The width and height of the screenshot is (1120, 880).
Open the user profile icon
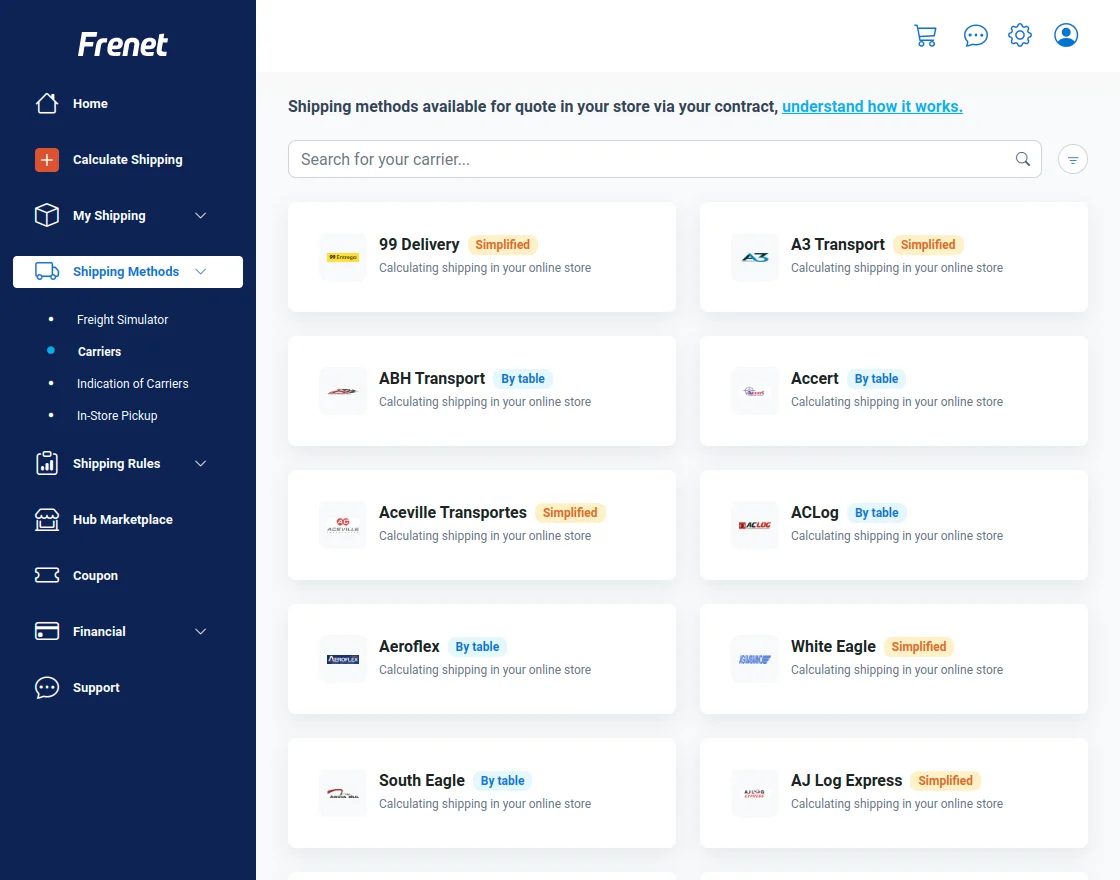click(1066, 35)
